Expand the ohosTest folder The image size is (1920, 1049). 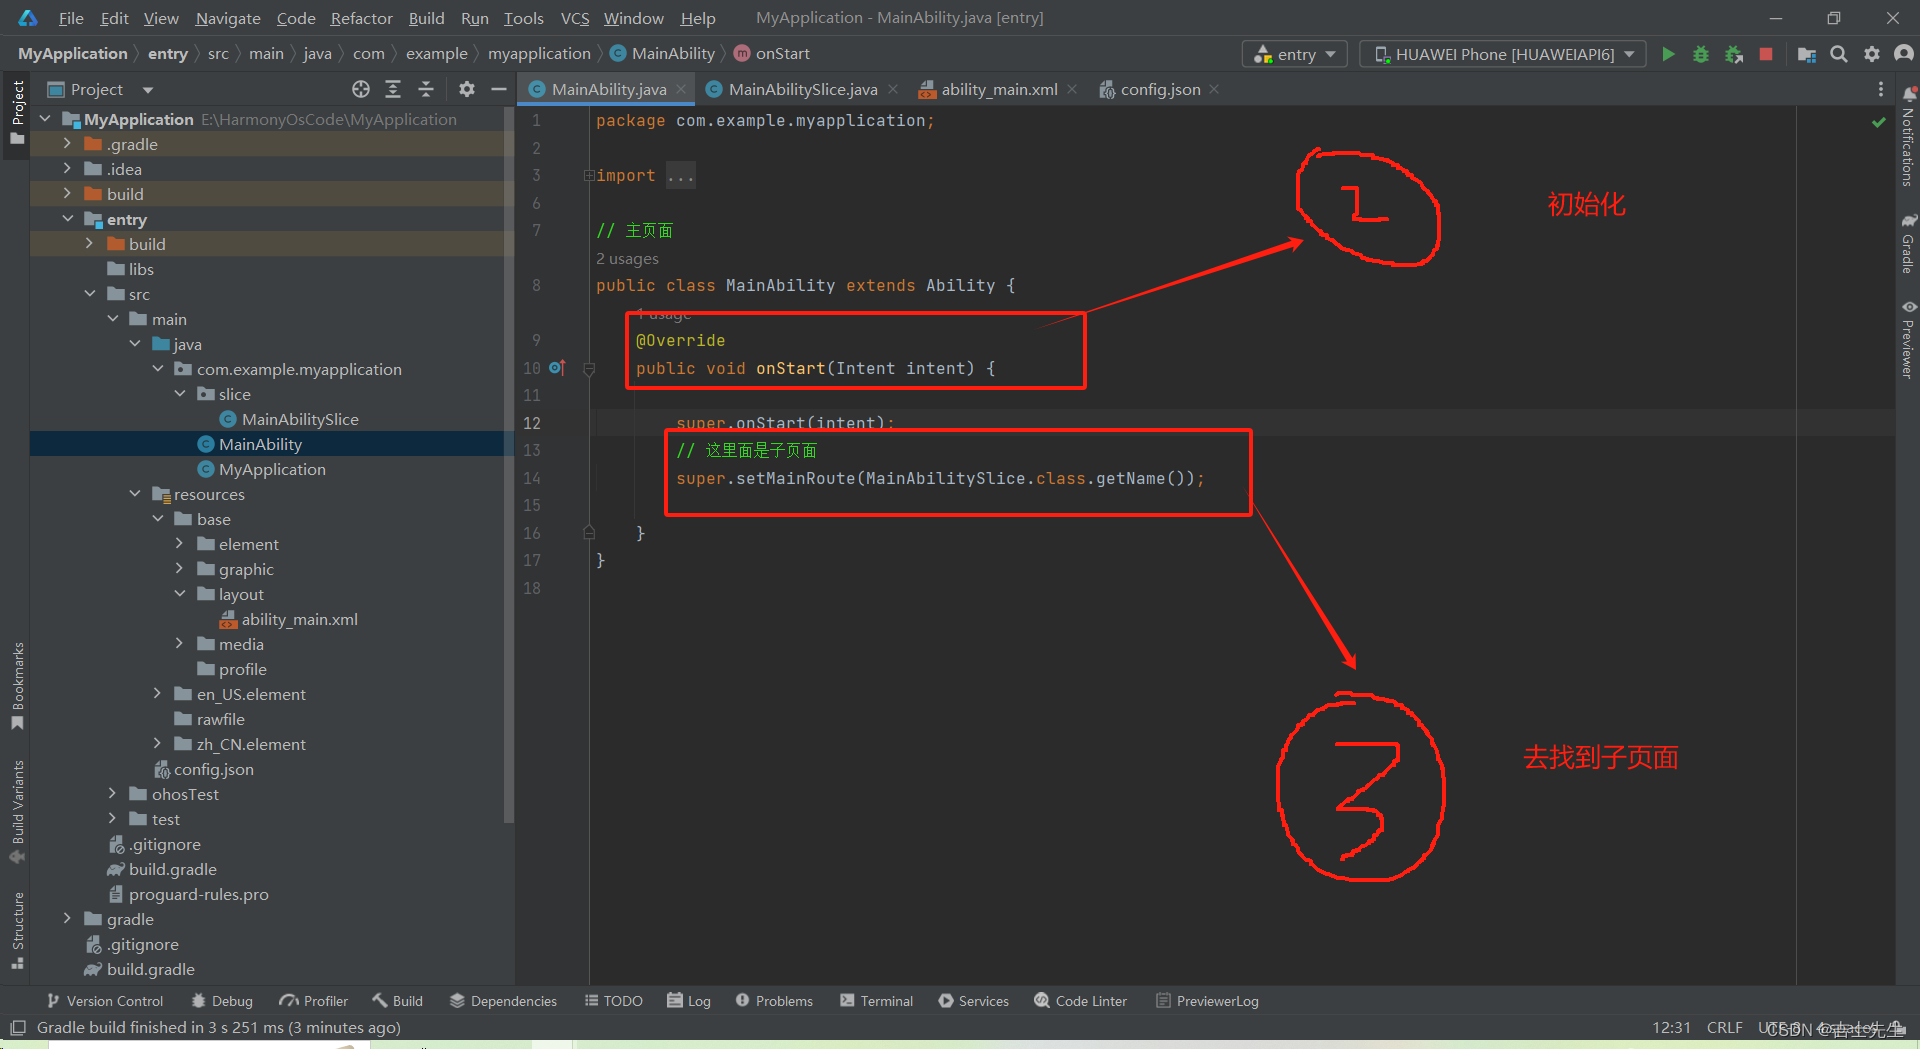click(x=112, y=794)
